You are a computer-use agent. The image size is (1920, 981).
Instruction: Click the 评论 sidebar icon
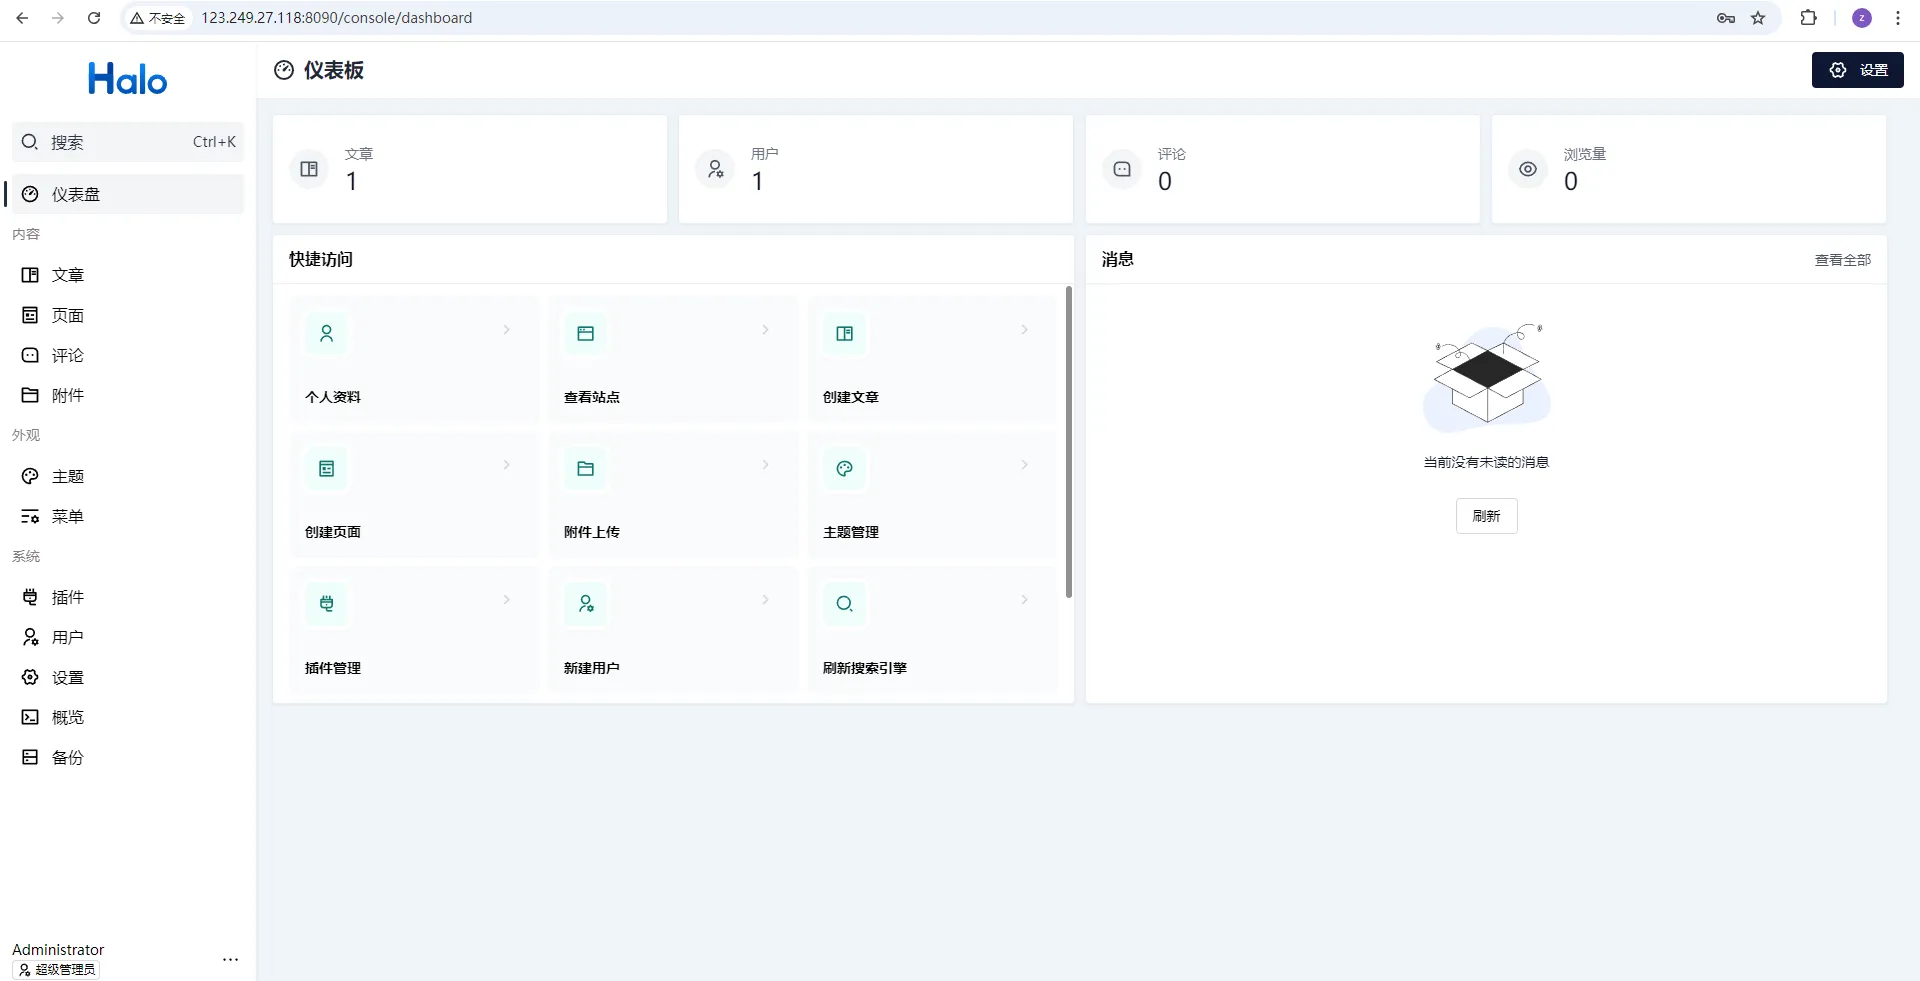(30, 355)
